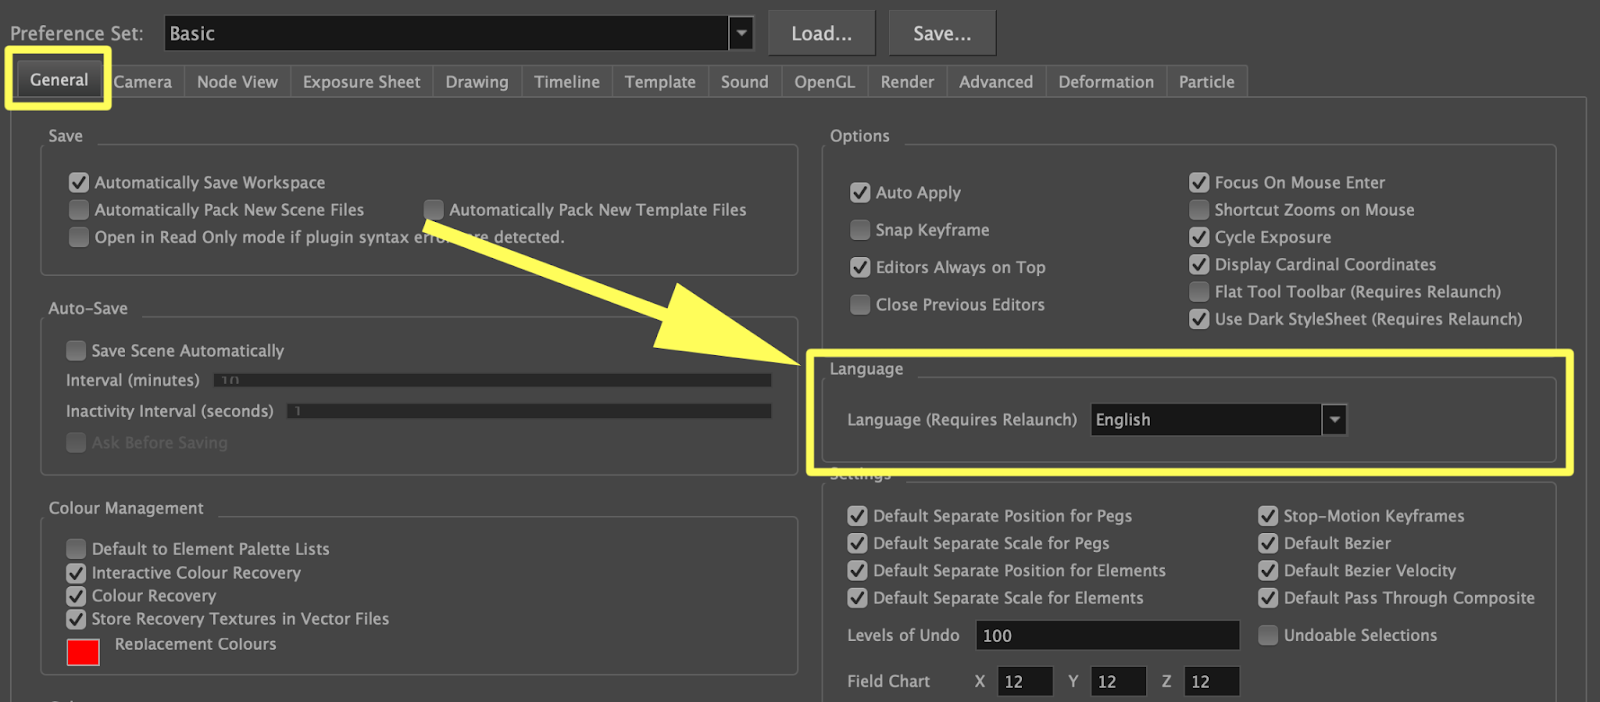This screenshot has height=702, width=1600.
Task: Enable Save Scene Automatically checkbox
Action: [76, 350]
